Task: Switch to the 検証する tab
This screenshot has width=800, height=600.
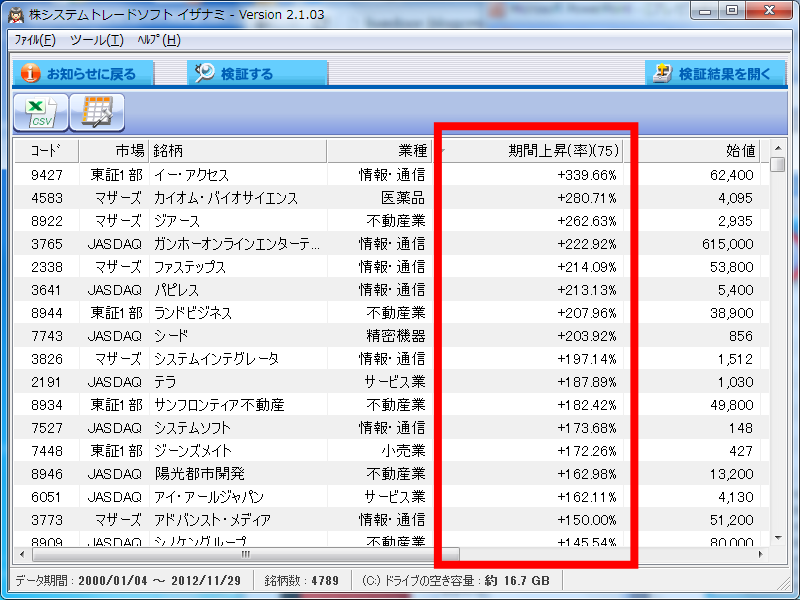Action: pos(257,73)
